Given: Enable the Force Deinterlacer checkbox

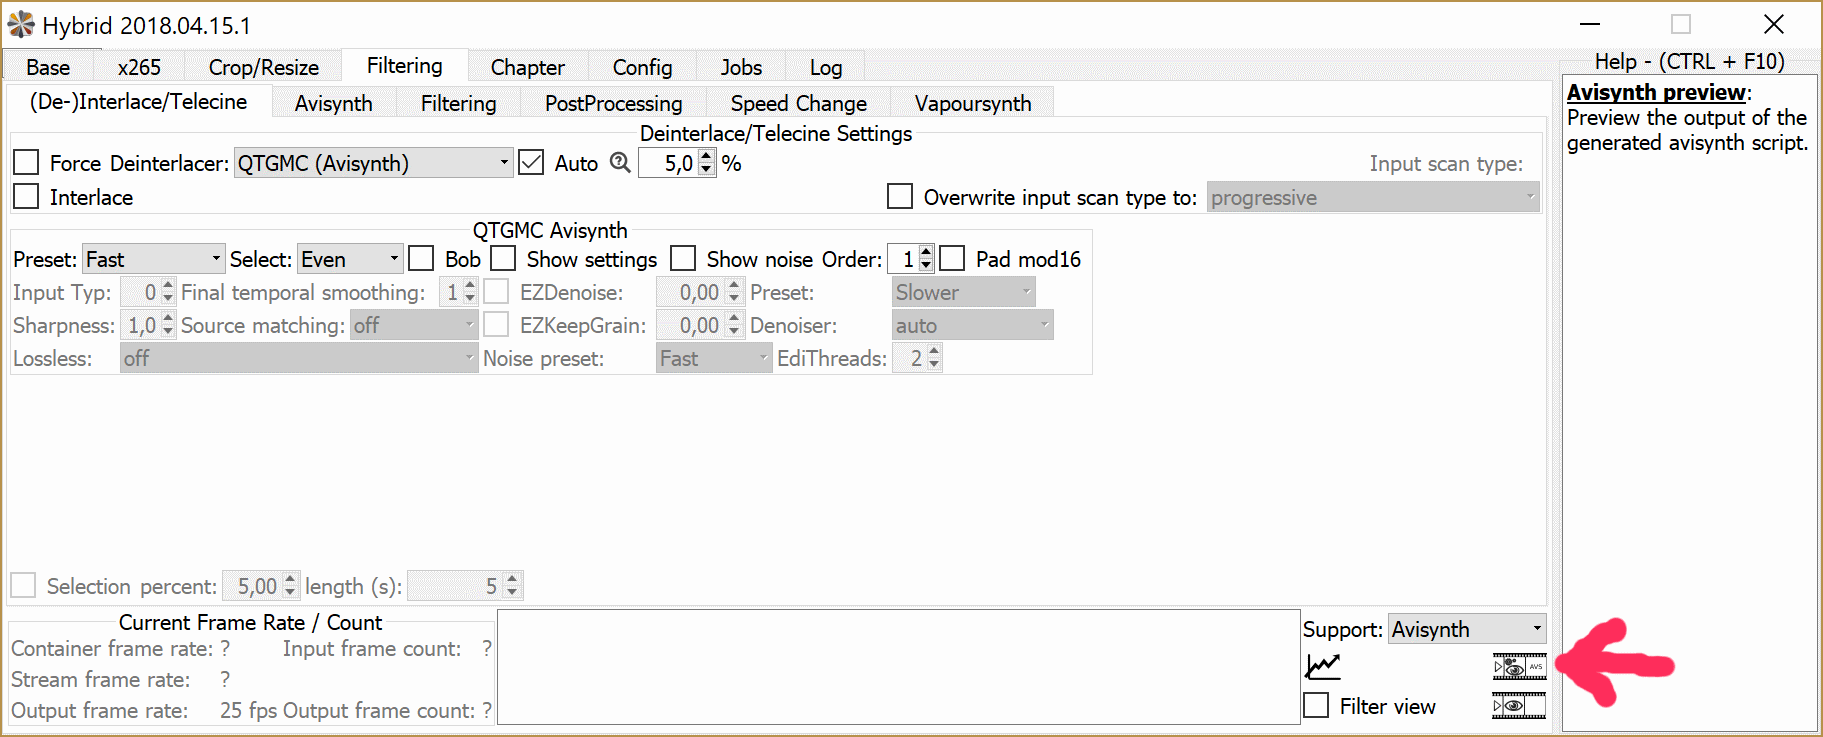Looking at the screenshot, I should [x=27, y=163].
